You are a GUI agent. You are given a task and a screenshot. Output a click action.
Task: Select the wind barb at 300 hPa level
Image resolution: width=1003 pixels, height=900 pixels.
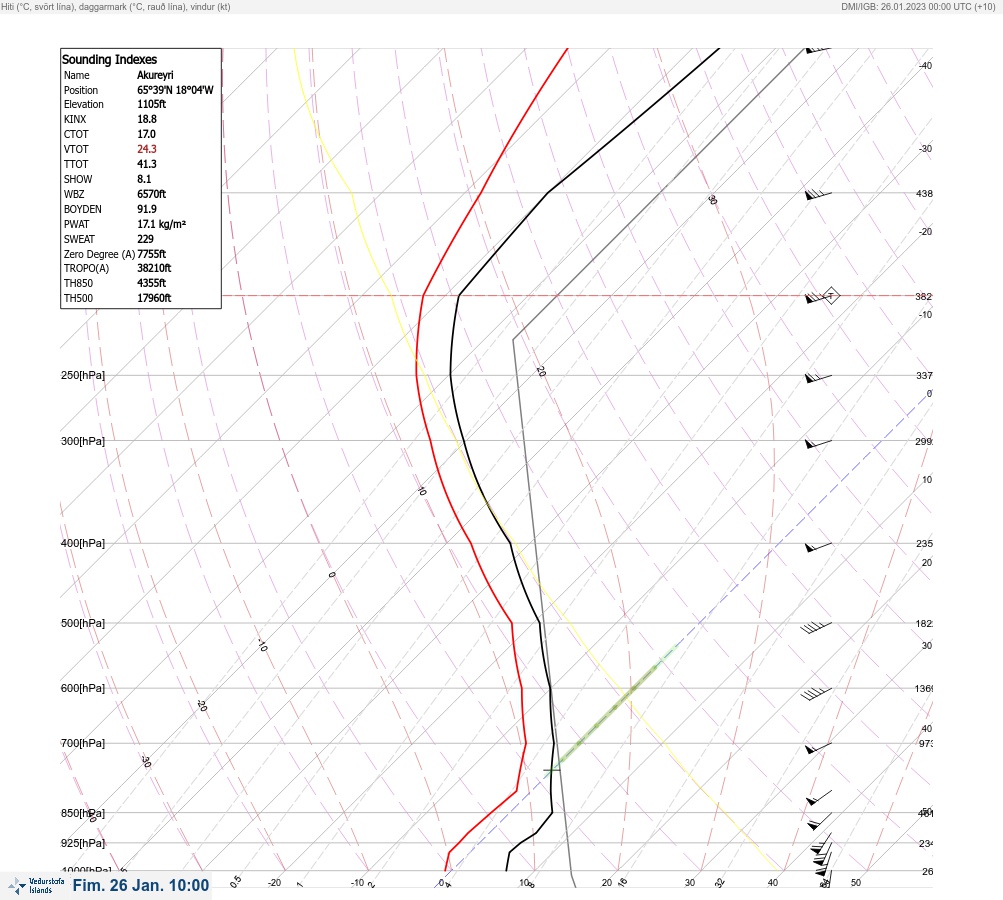(x=818, y=443)
